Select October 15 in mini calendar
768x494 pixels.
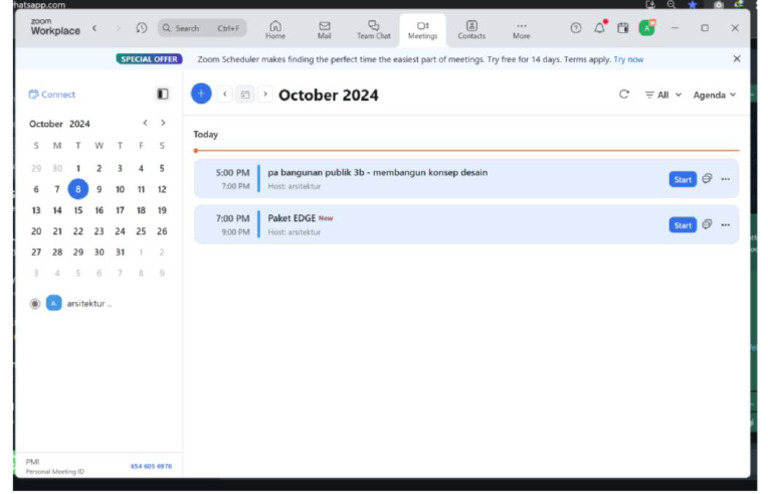coord(78,210)
